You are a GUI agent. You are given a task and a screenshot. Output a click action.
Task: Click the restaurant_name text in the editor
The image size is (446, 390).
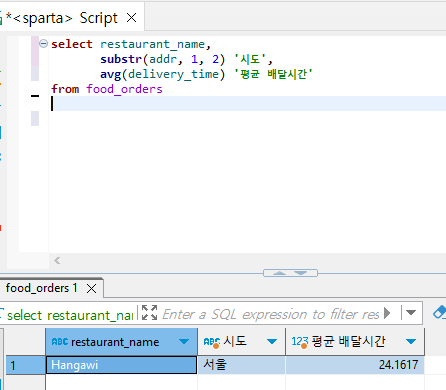point(152,44)
